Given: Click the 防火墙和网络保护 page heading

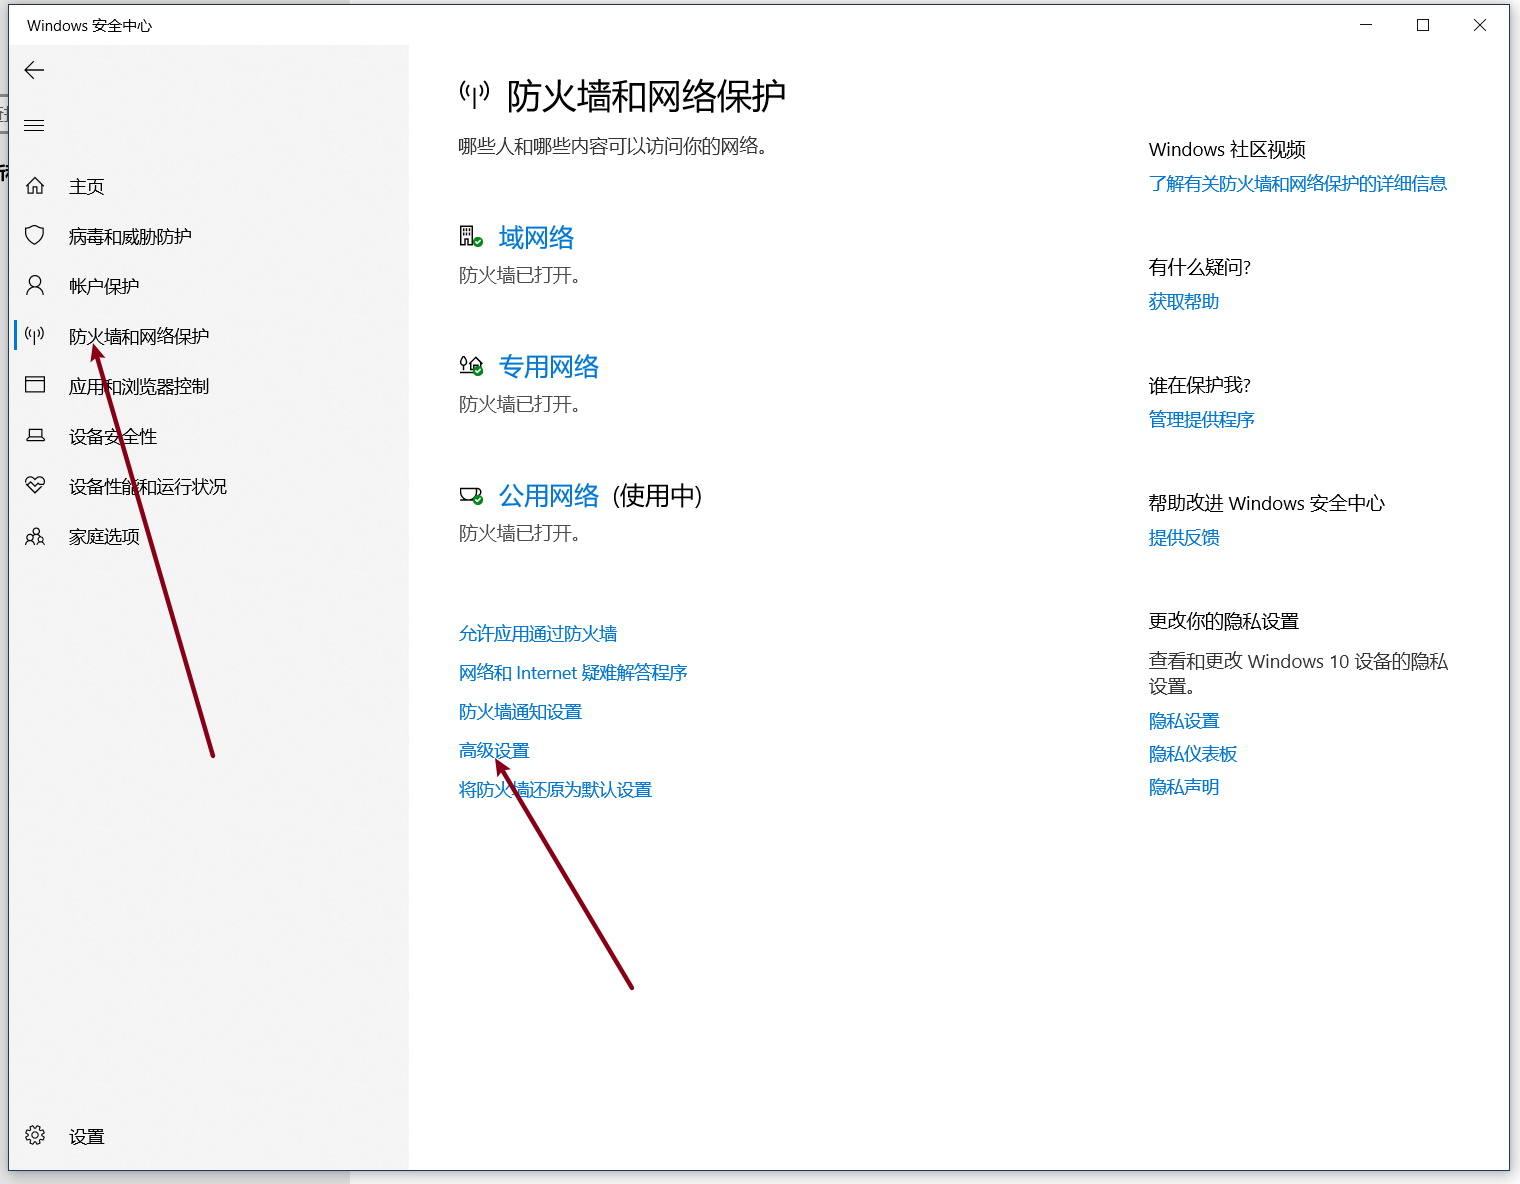Looking at the screenshot, I should [646, 96].
